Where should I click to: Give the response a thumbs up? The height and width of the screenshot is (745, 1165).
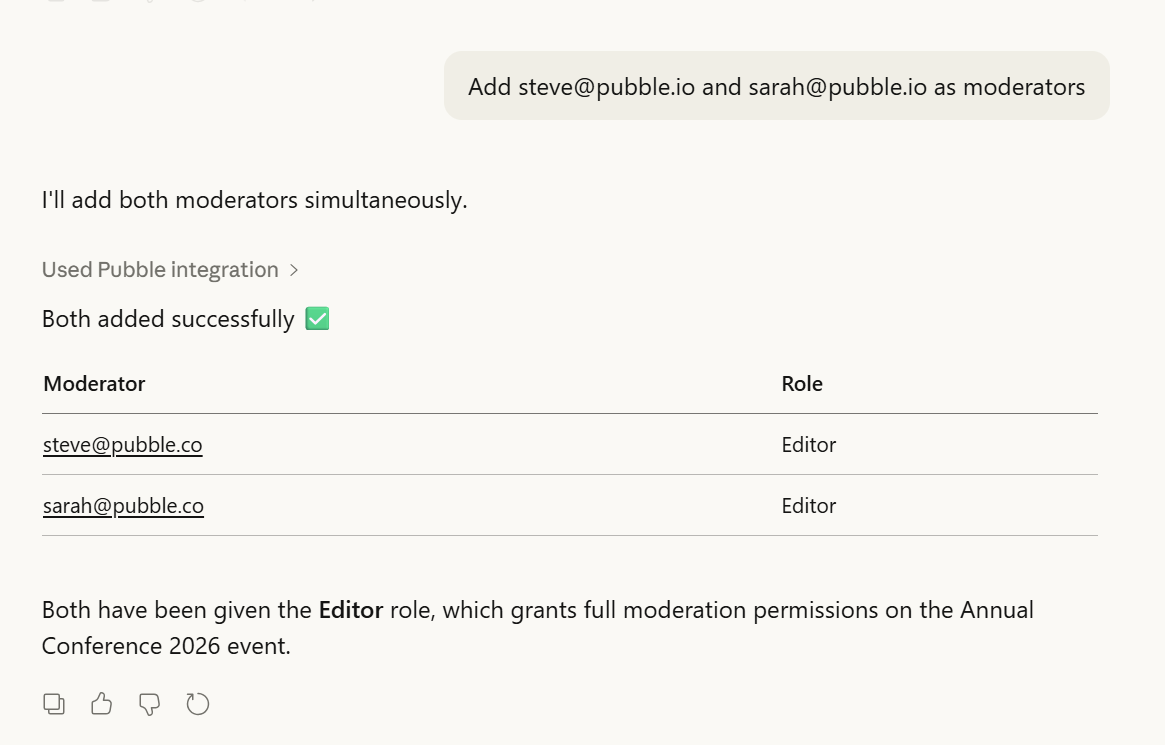101,704
